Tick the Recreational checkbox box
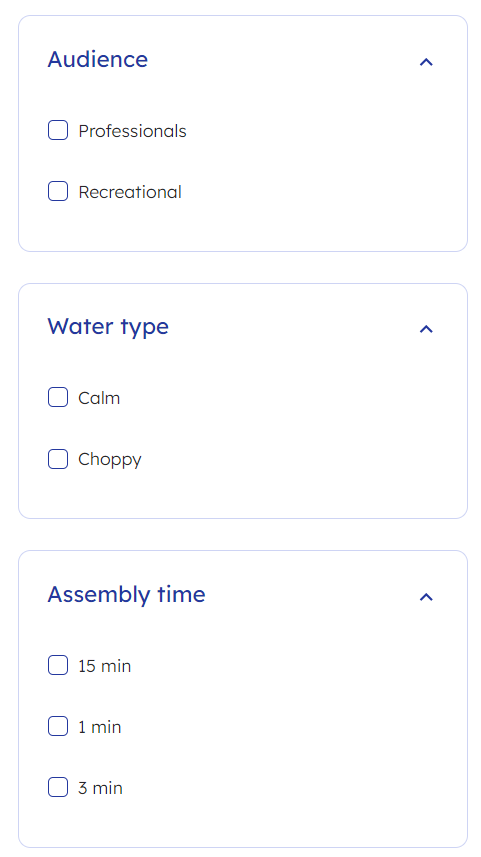This screenshot has width=481, height=857. pyautogui.click(x=58, y=191)
